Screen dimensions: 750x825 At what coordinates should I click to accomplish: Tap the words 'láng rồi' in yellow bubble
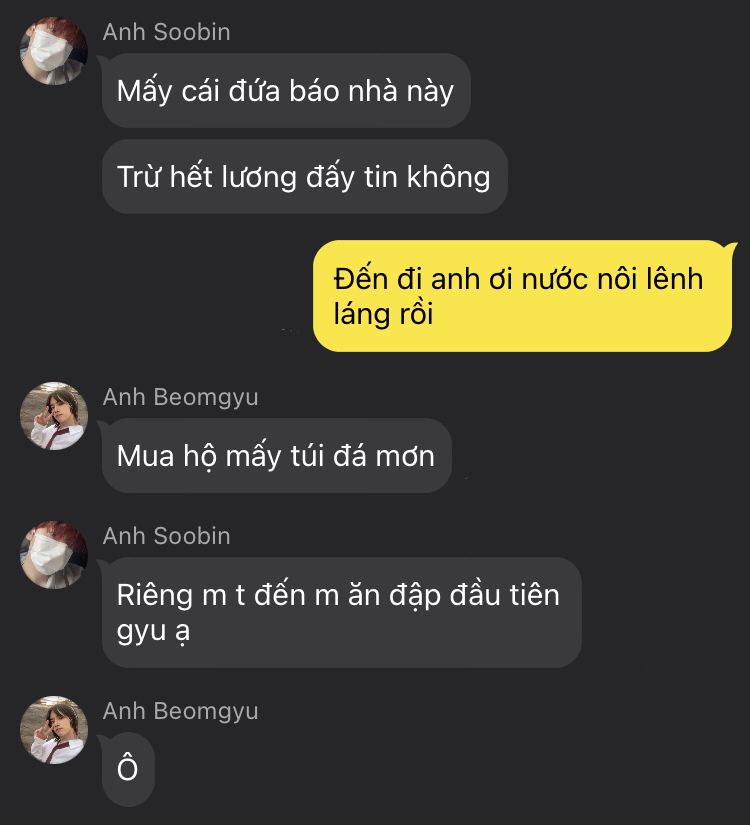point(383,315)
